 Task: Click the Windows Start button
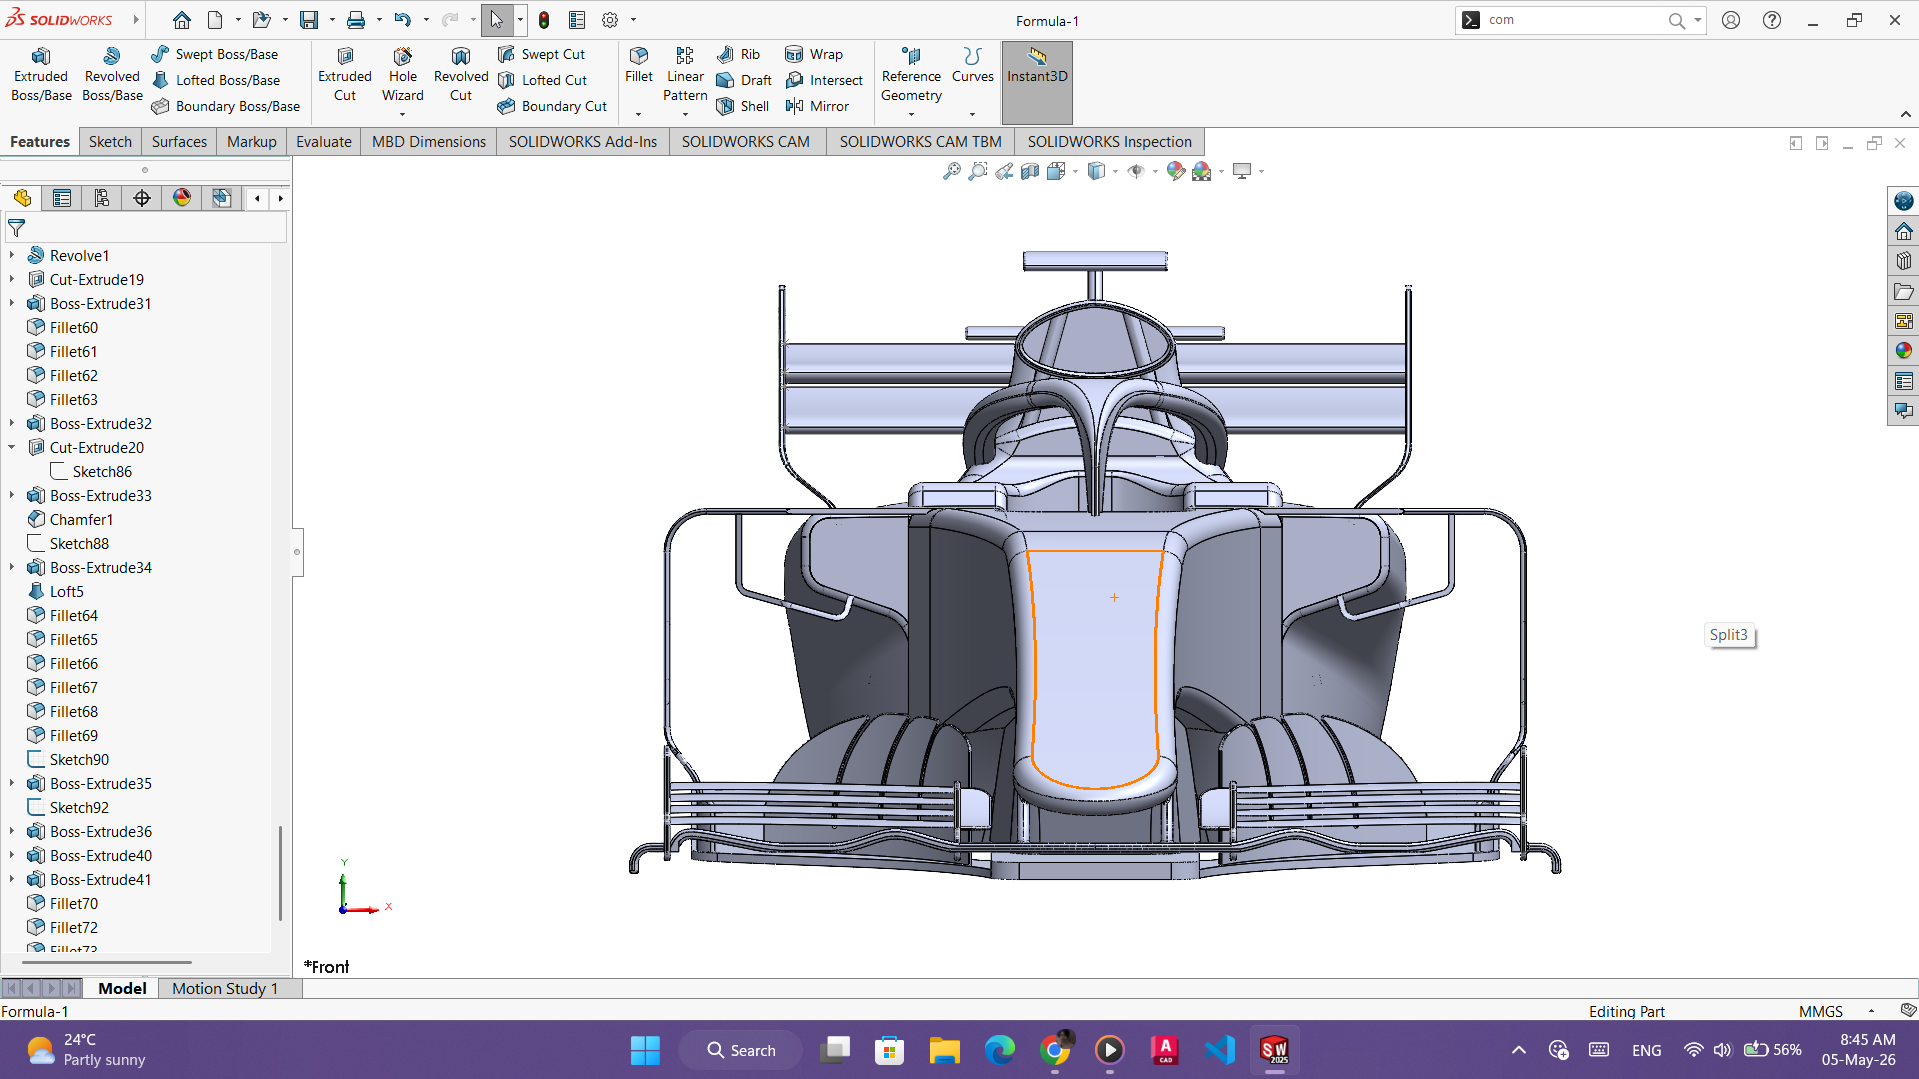(x=645, y=1050)
